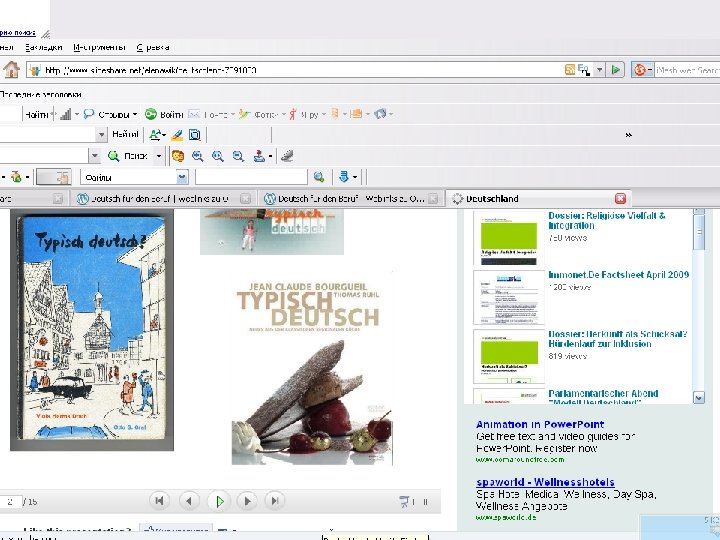This screenshot has height=540, width=720.
Task: Load the address with green Go arrow
Action: click(615, 70)
